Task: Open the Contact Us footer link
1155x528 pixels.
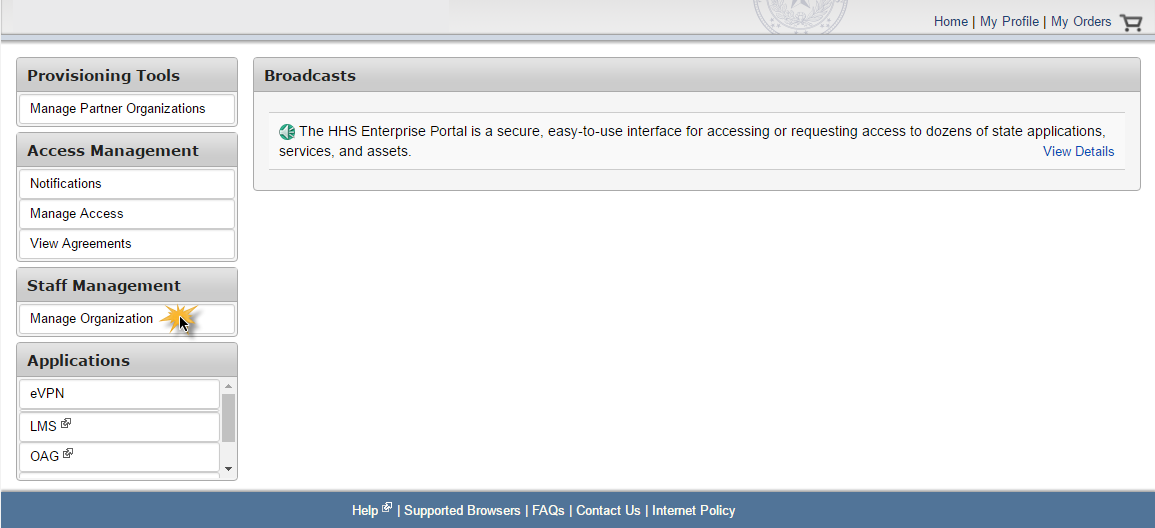Action: pyautogui.click(x=608, y=510)
